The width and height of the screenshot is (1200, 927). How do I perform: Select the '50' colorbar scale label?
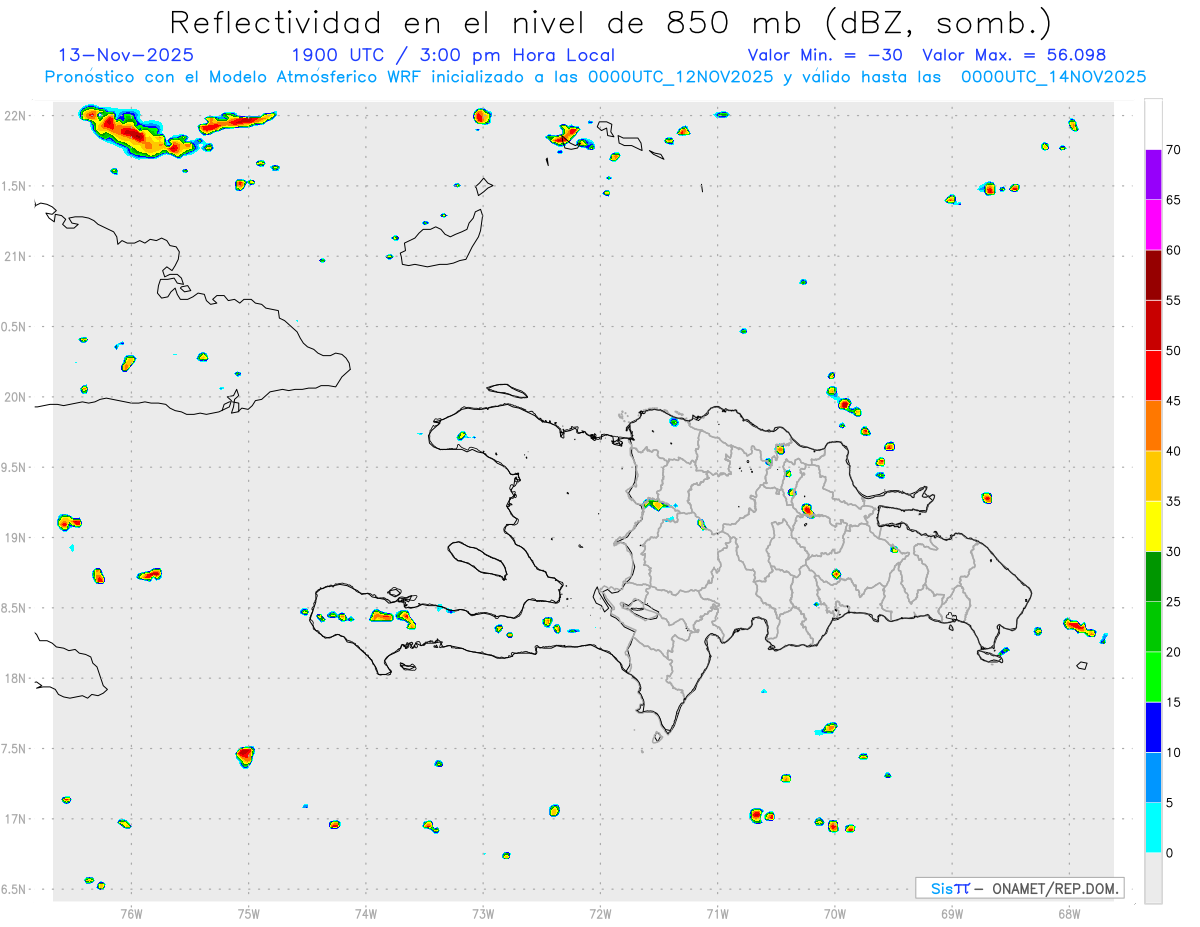pos(1174,351)
